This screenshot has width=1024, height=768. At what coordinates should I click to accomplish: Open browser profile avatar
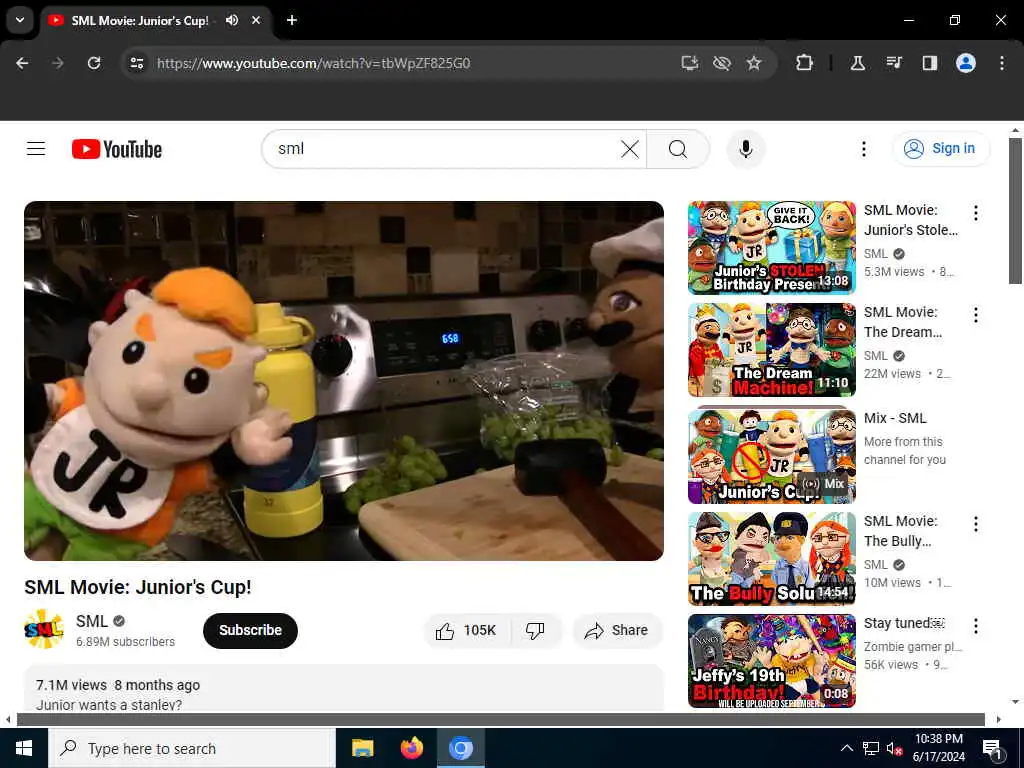pos(966,63)
